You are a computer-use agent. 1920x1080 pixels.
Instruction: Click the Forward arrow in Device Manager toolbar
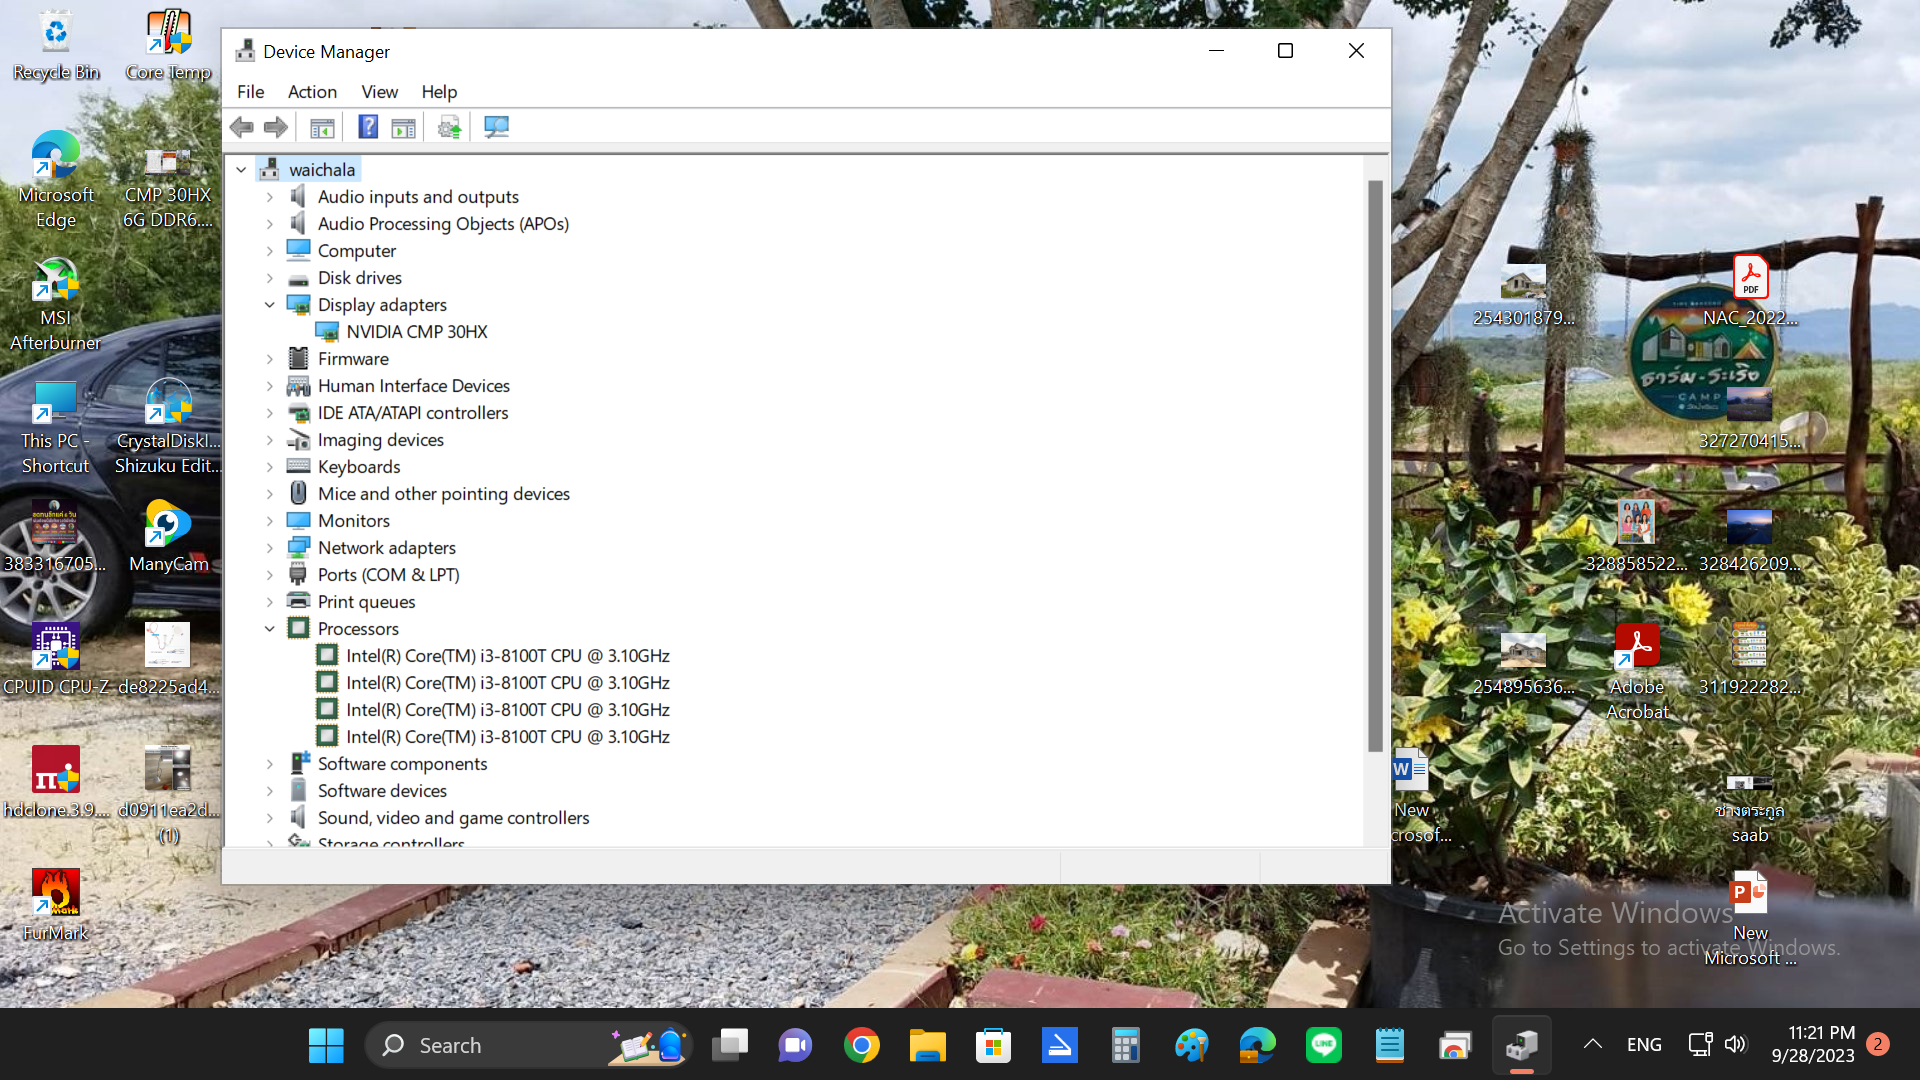tap(276, 127)
